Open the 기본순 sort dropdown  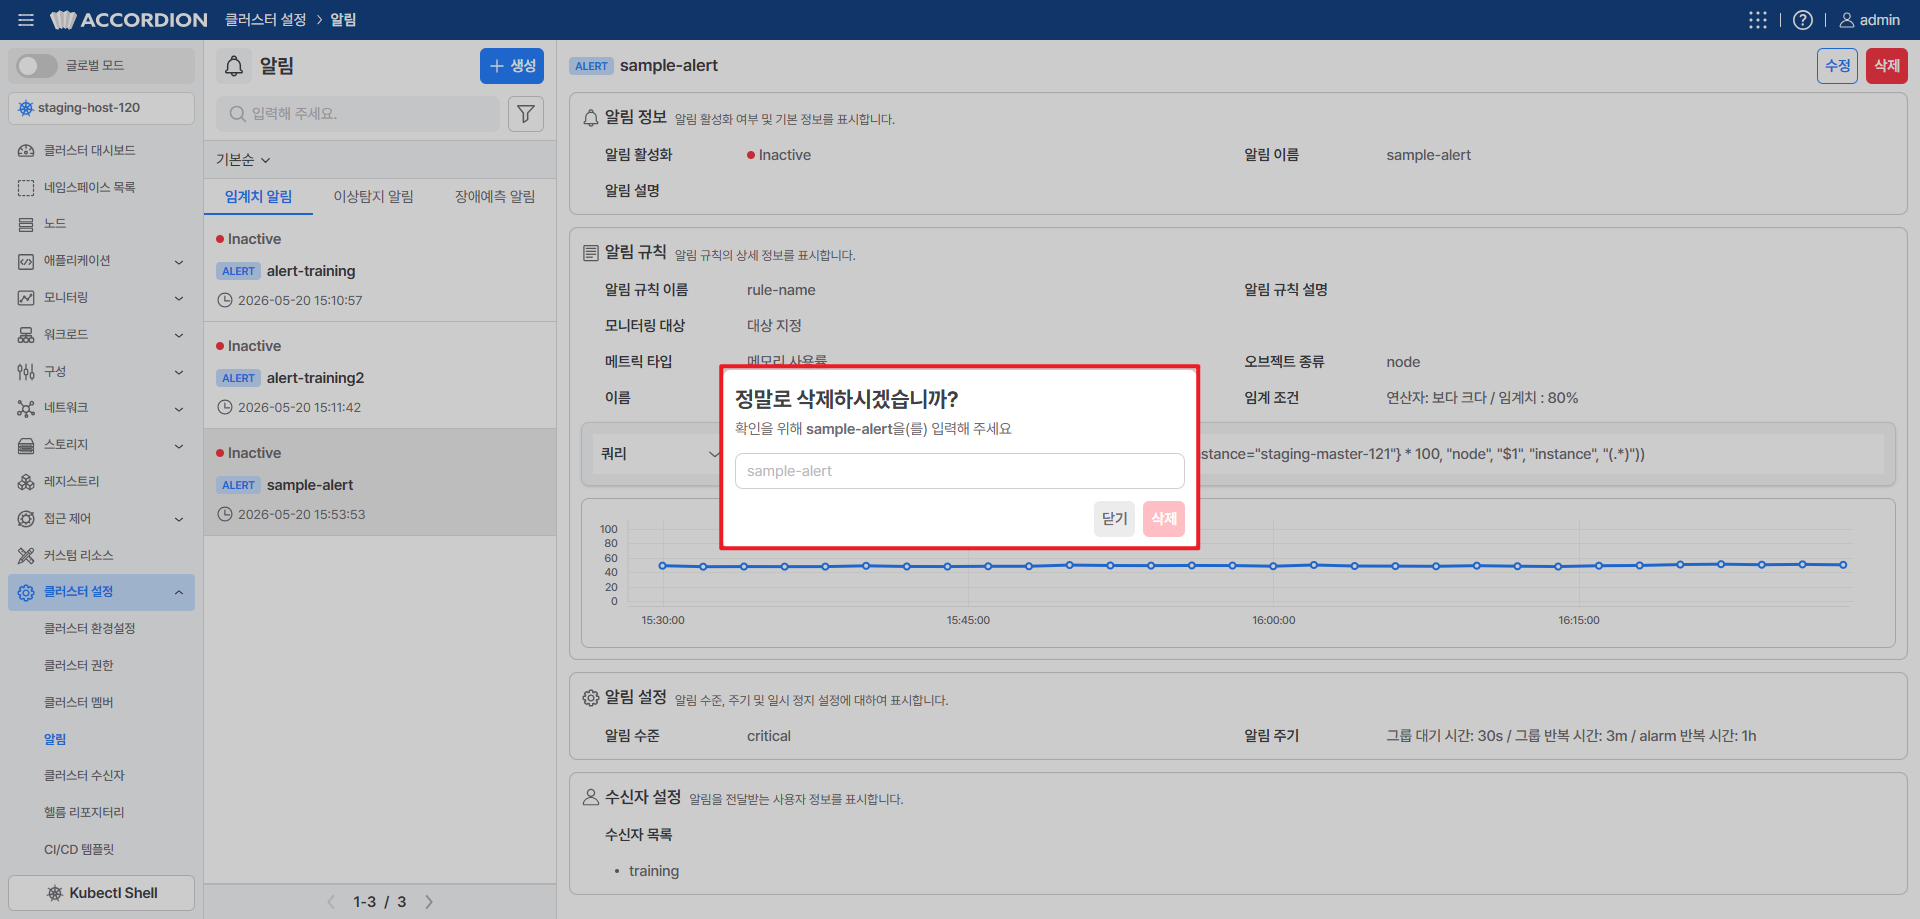pyautogui.click(x=243, y=160)
